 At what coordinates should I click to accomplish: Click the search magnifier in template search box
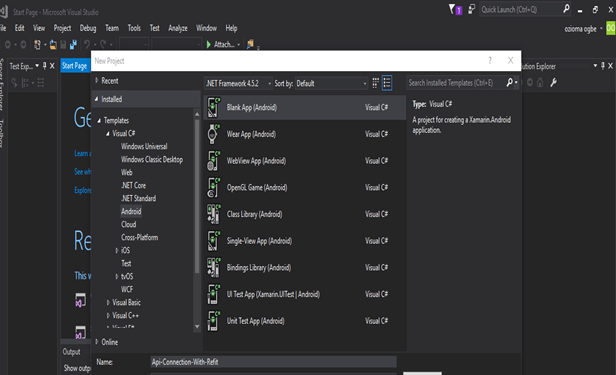click(x=510, y=82)
